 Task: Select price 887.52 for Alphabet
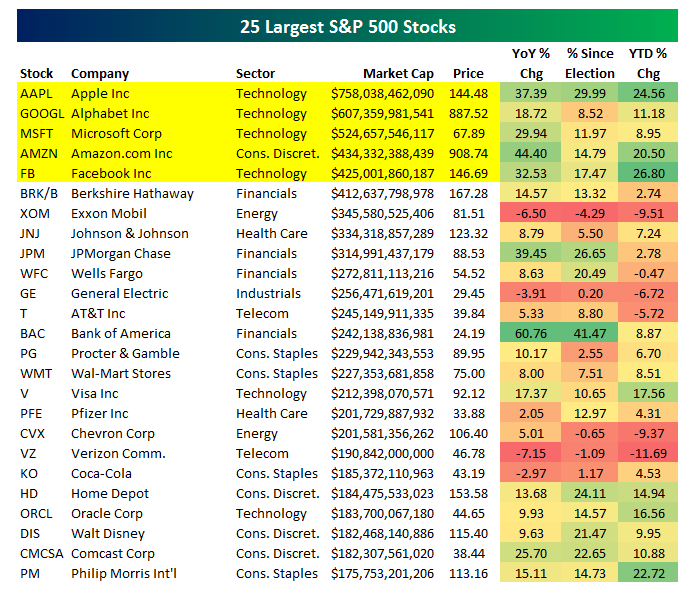click(468, 114)
